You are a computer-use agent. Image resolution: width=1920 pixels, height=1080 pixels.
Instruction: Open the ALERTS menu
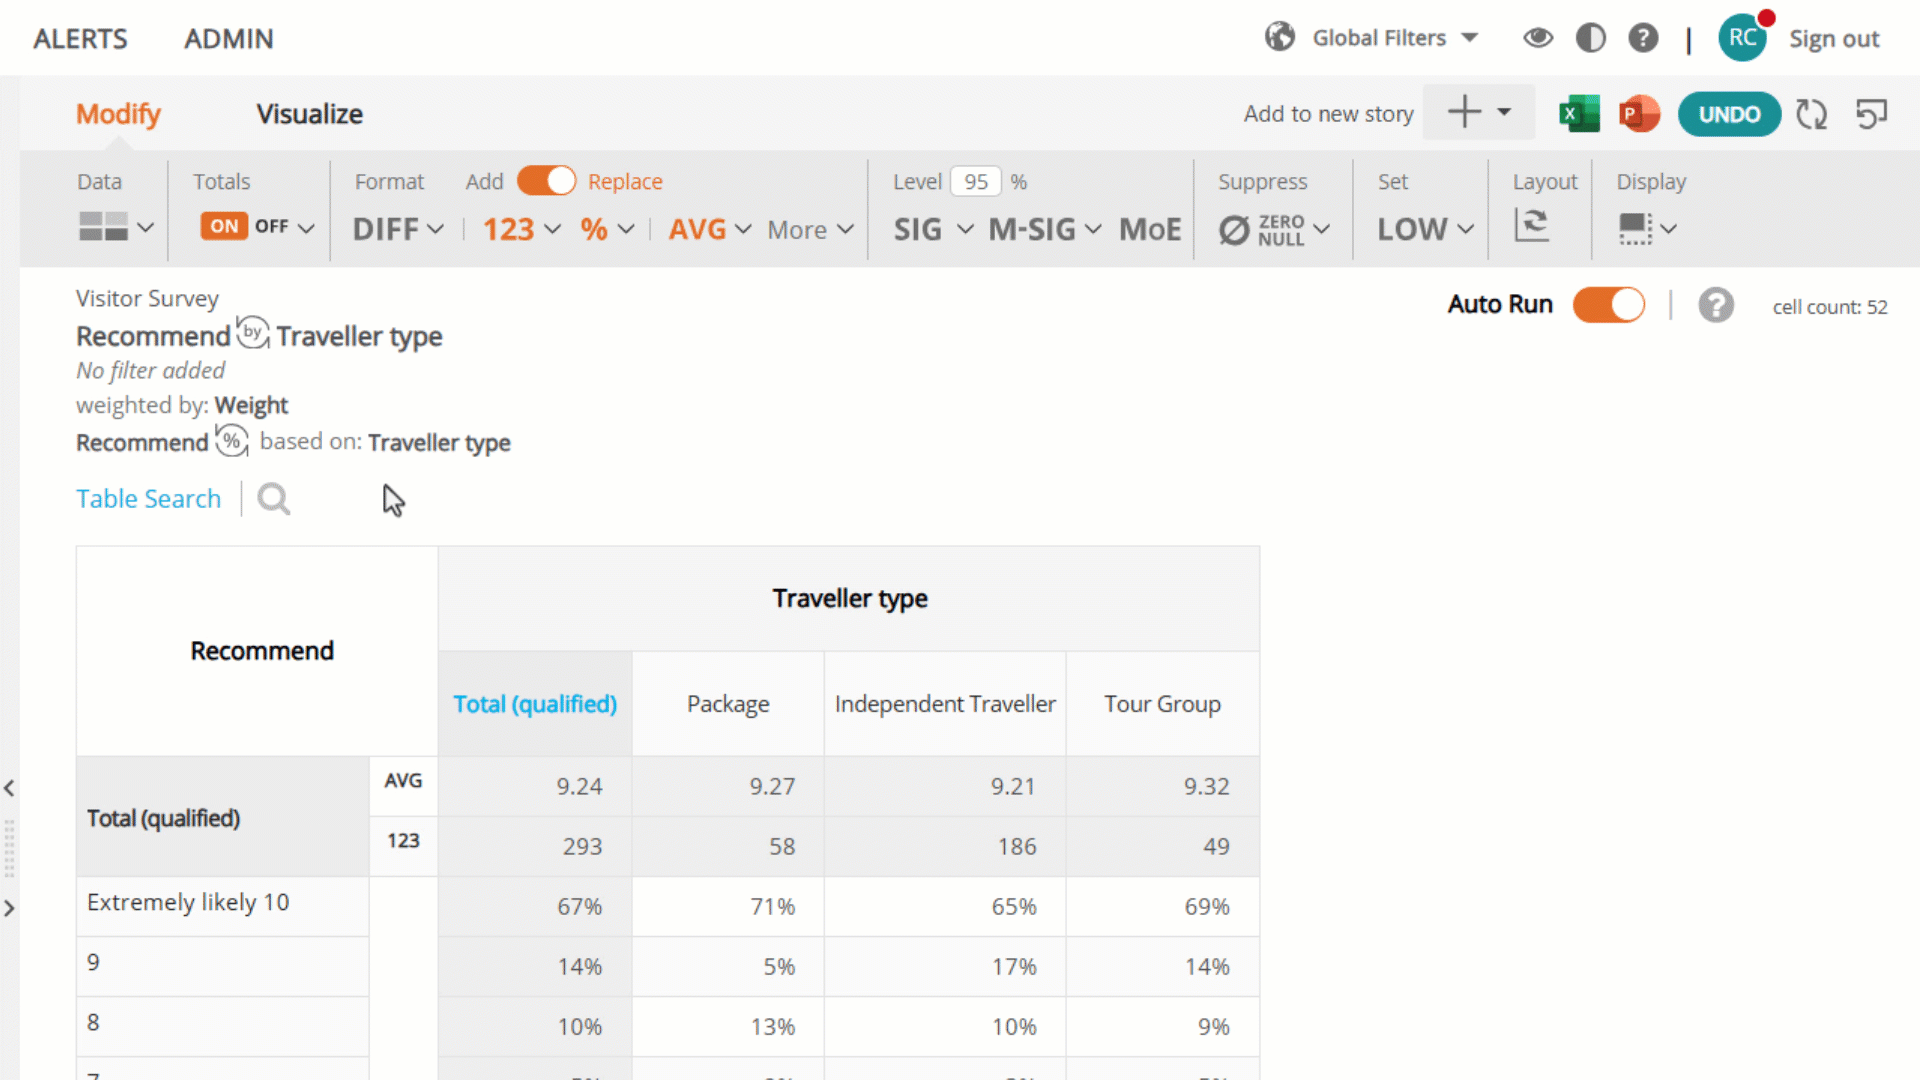coord(80,38)
